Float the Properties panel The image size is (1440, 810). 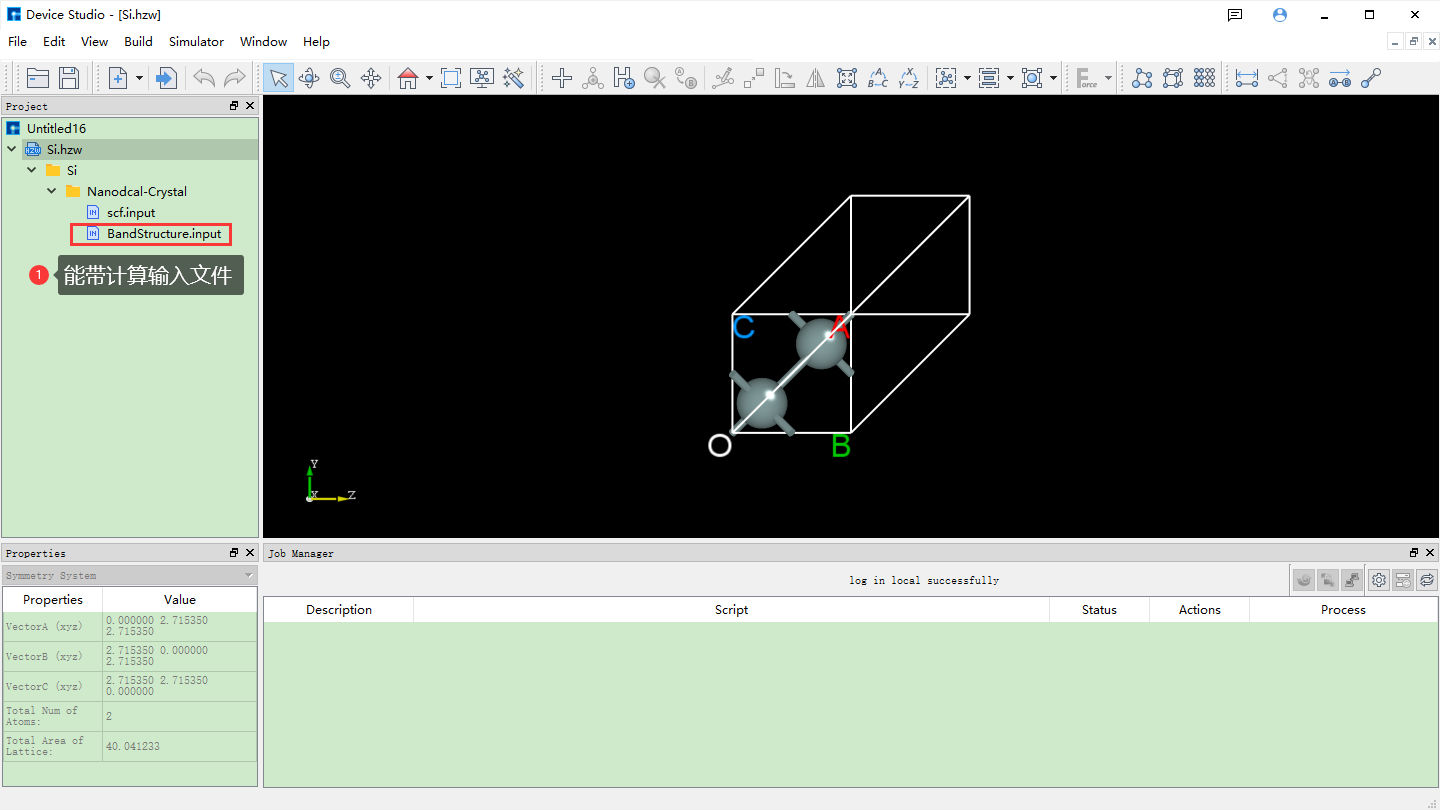tap(234, 553)
